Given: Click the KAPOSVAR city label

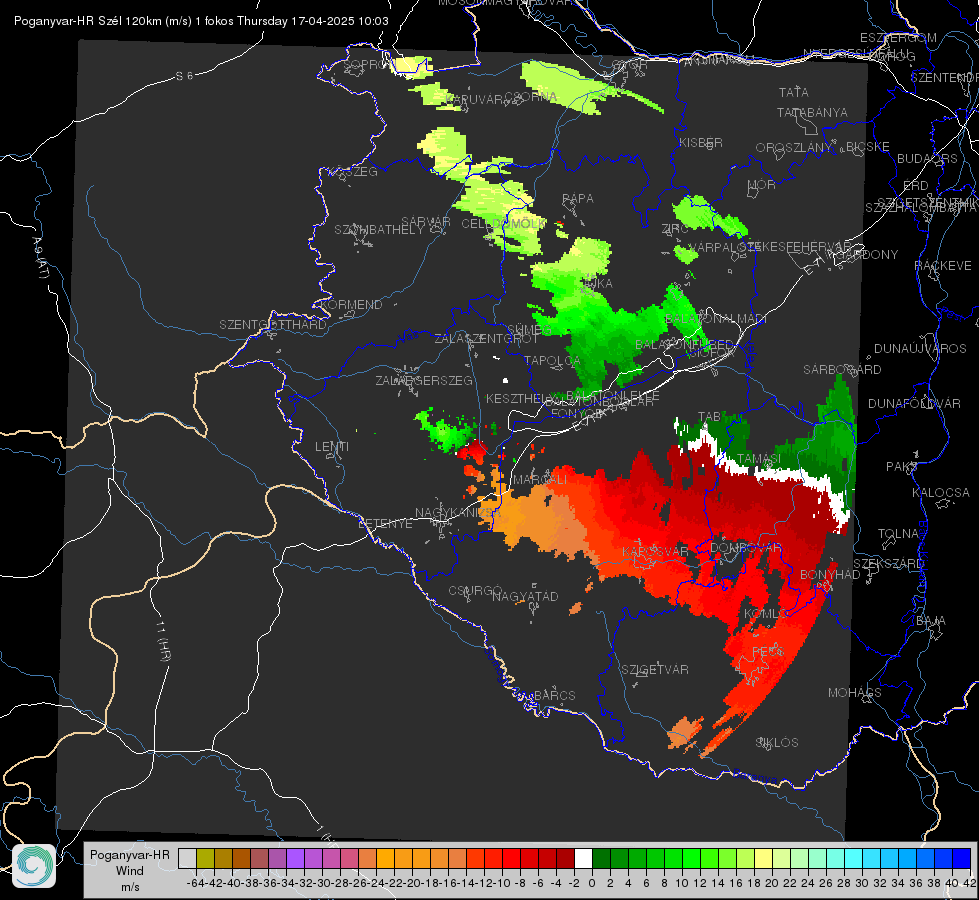Looking at the screenshot, I should (655, 551).
